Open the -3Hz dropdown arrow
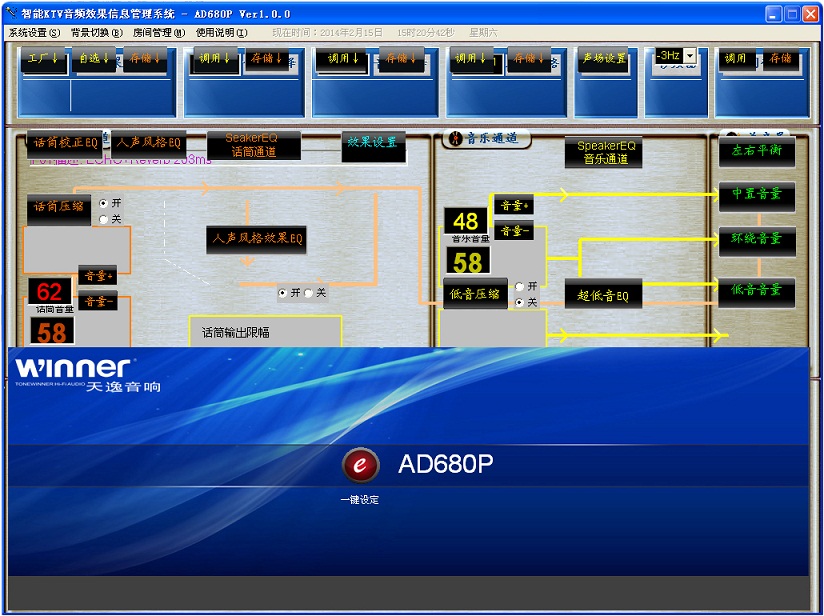Screen dimensions: 824x616 click(691, 55)
